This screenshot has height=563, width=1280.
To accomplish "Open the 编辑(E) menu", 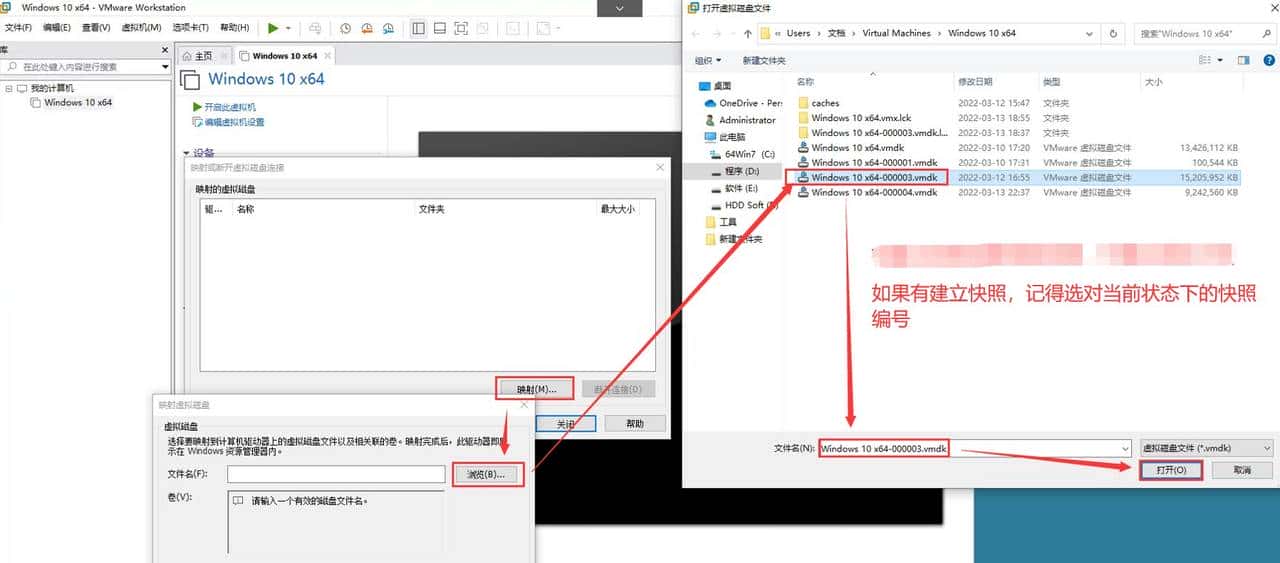I will coord(56,28).
